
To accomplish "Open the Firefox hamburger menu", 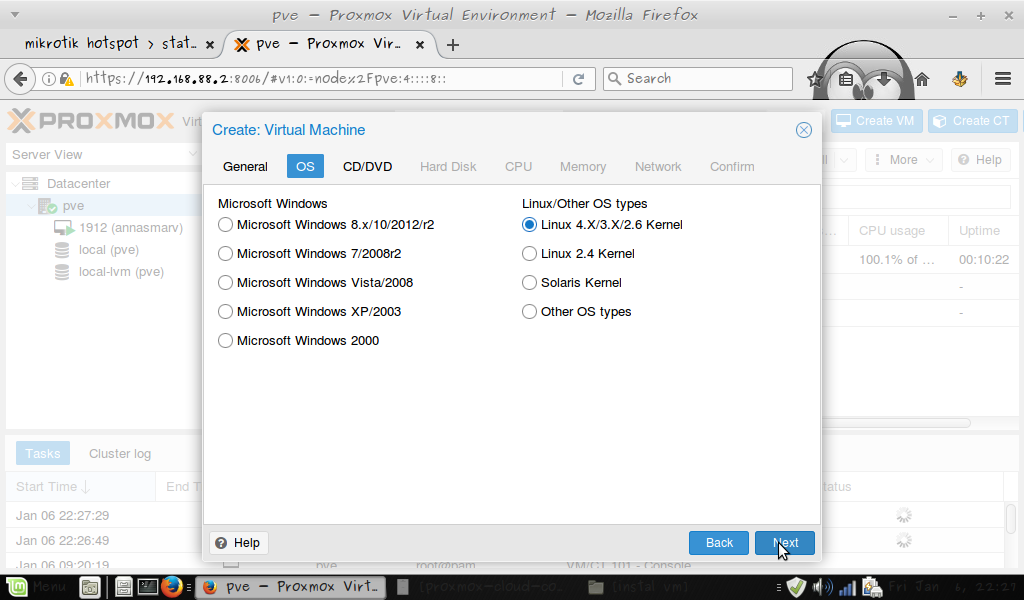I will [1003, 79].
